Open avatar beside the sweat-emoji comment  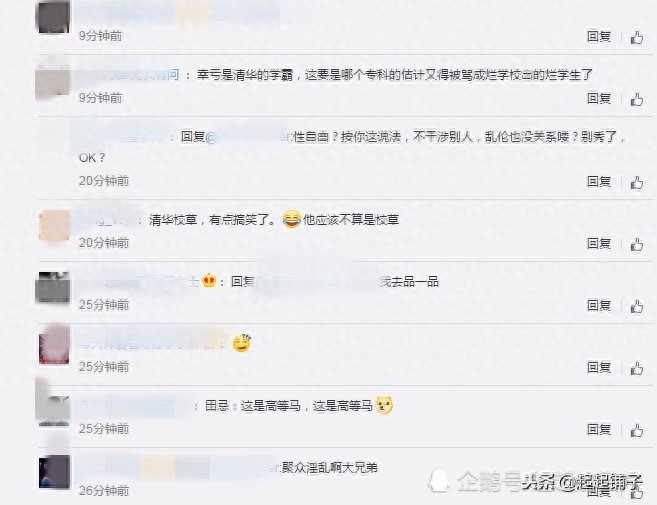54,348
